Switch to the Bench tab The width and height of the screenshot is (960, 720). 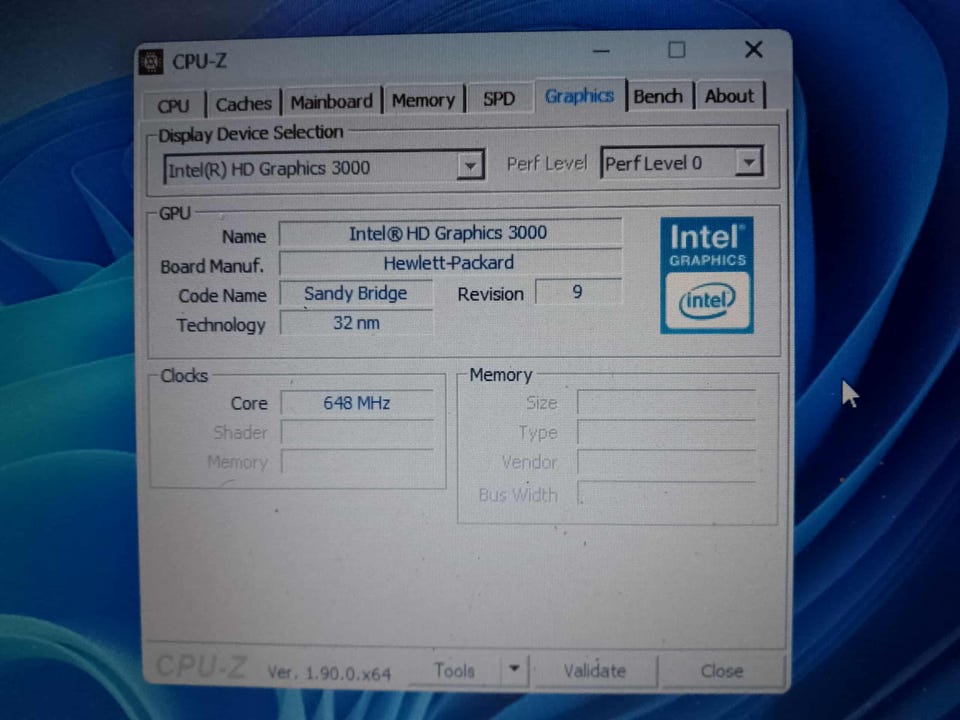(658, 96)
